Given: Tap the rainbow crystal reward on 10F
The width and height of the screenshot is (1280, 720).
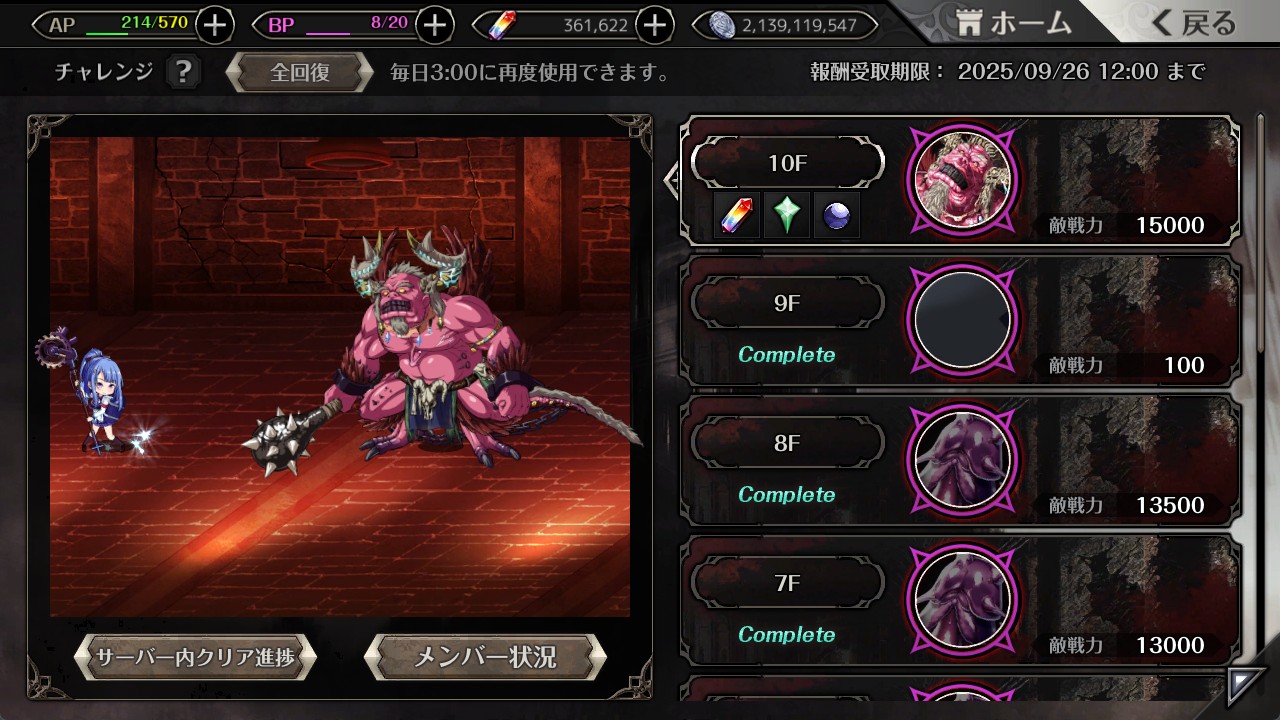Looking at the screenshot, I should [x=739, y=215].
